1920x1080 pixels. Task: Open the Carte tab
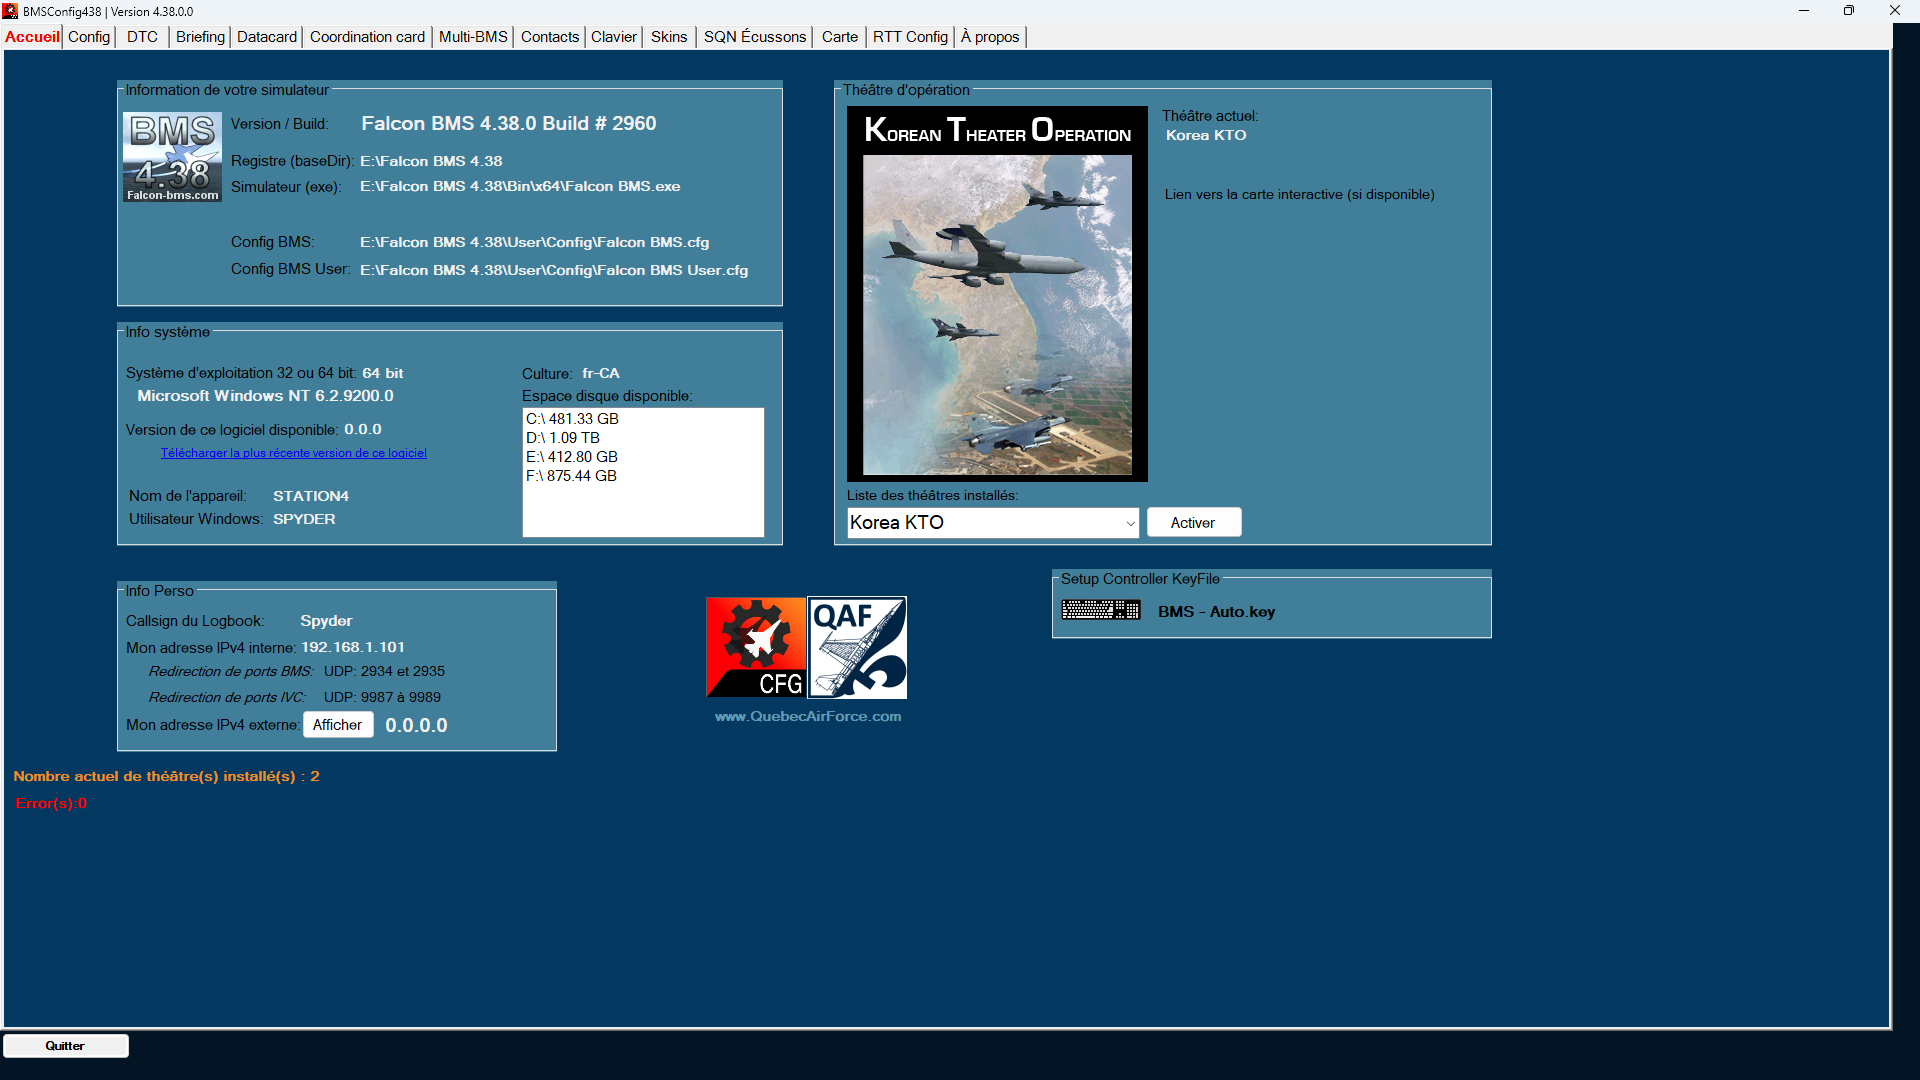coord(840,37)
